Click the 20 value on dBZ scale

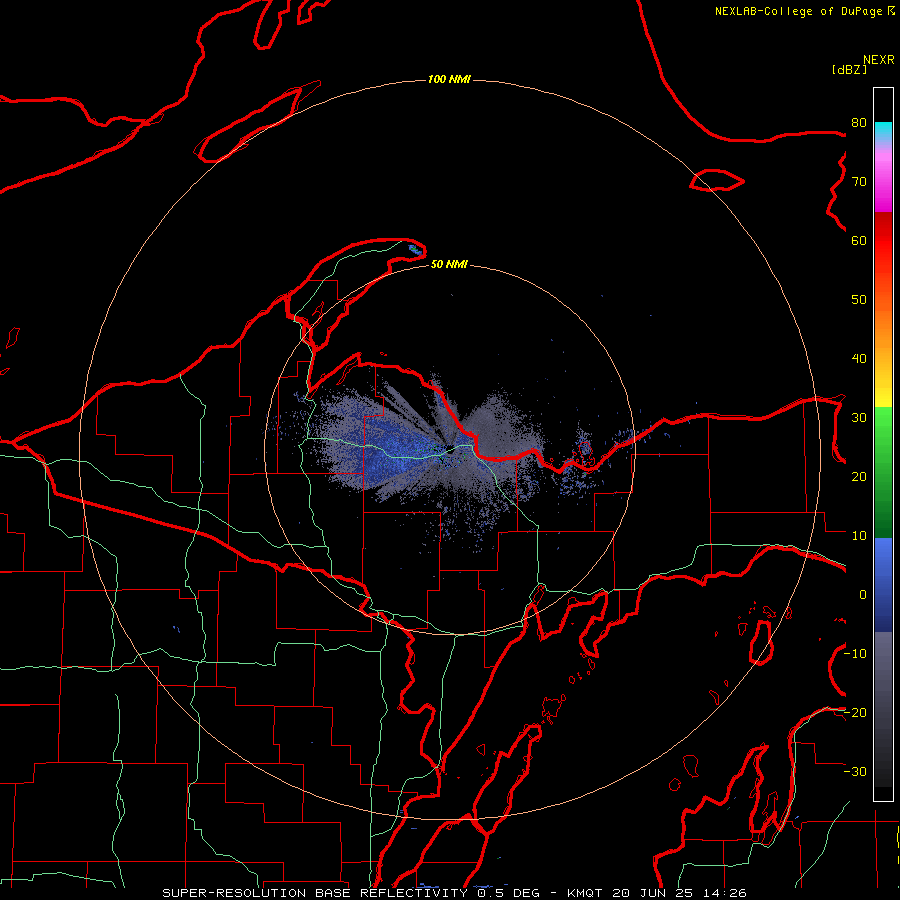coord(859,476)
